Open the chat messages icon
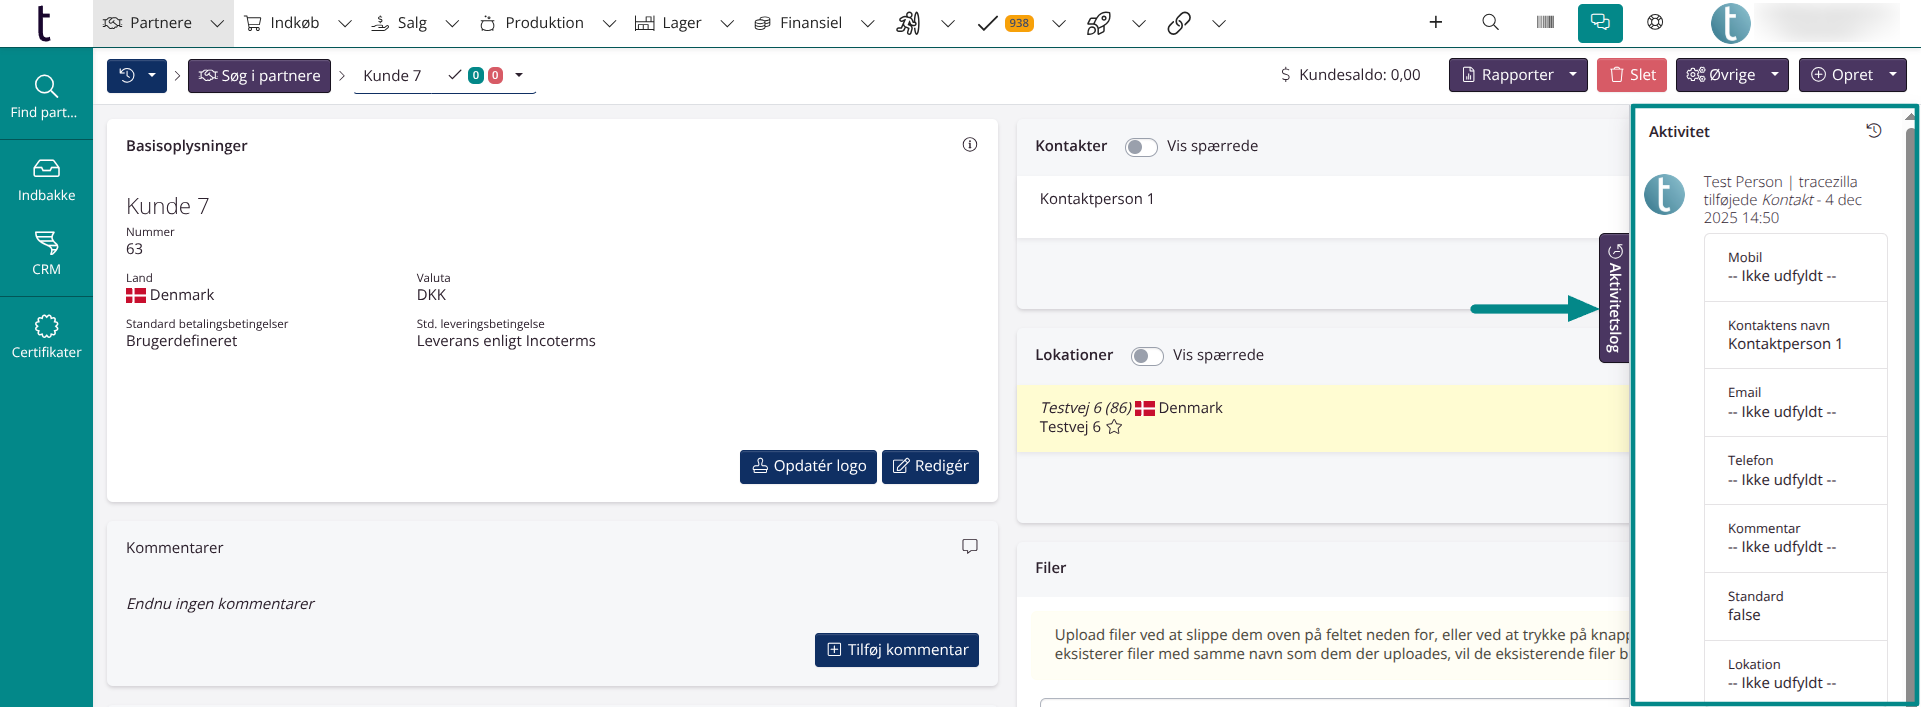 click(1600, 23)
